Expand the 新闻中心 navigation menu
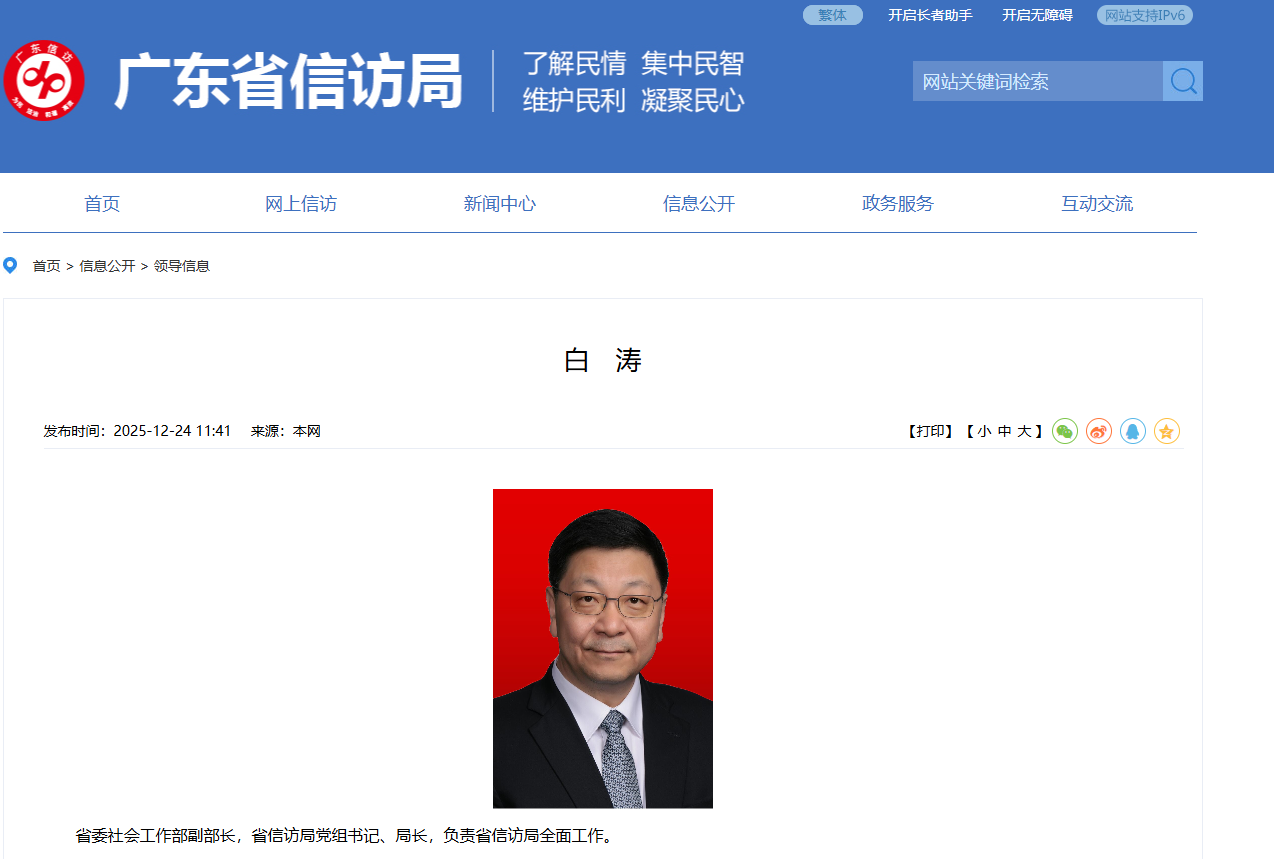1274x859 pixels. pyautogui.click(x=500, y=203)
